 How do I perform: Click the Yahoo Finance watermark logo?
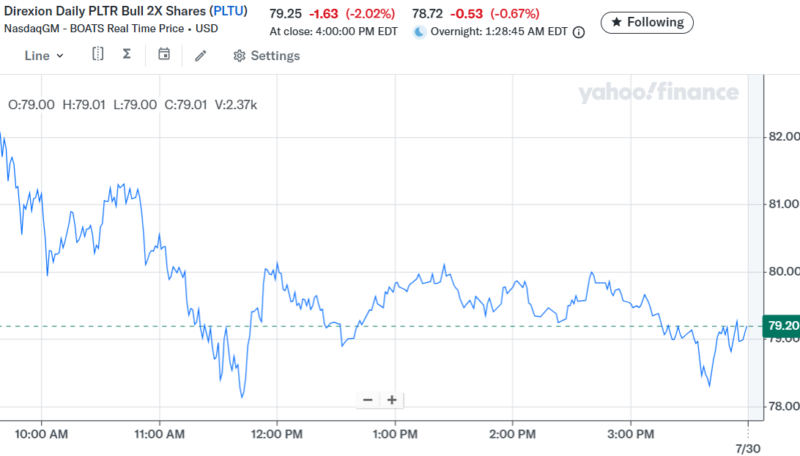657,94
